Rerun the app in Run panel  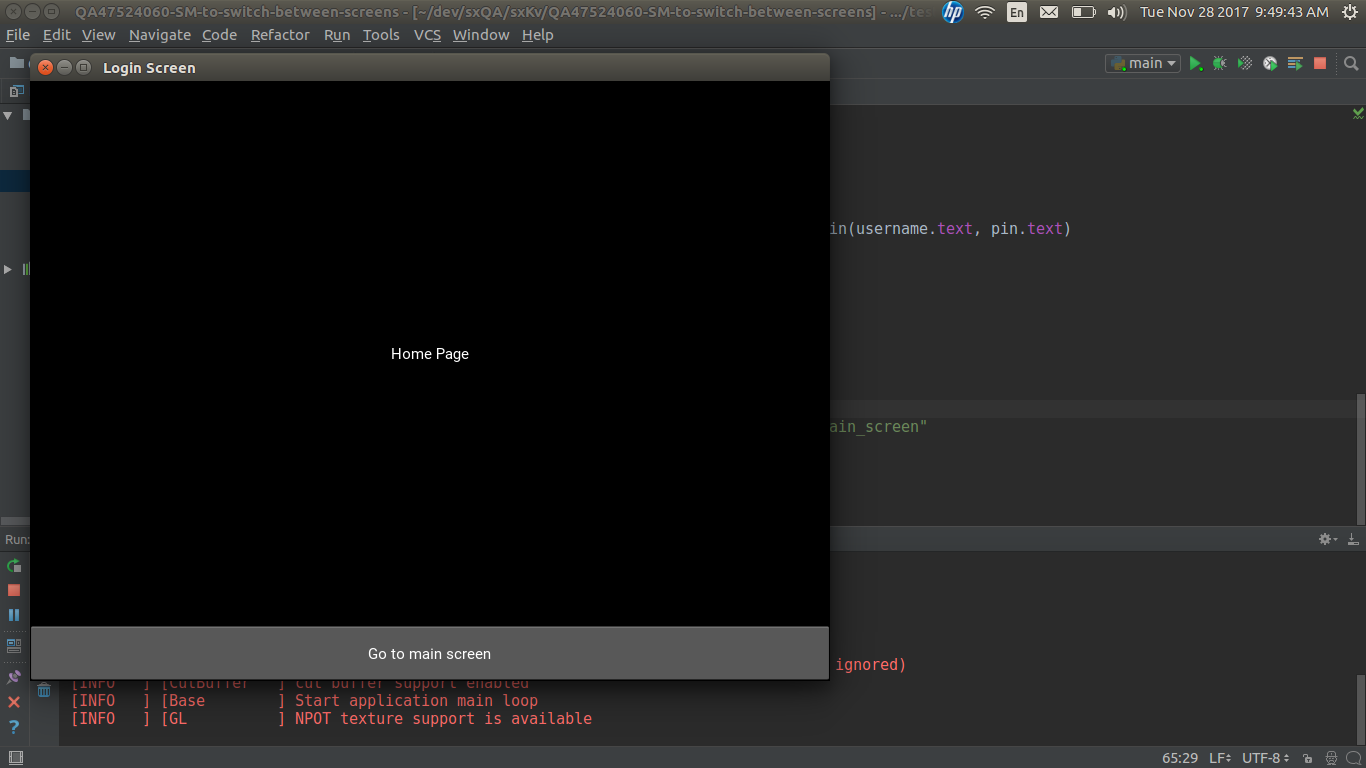(14, 566)
